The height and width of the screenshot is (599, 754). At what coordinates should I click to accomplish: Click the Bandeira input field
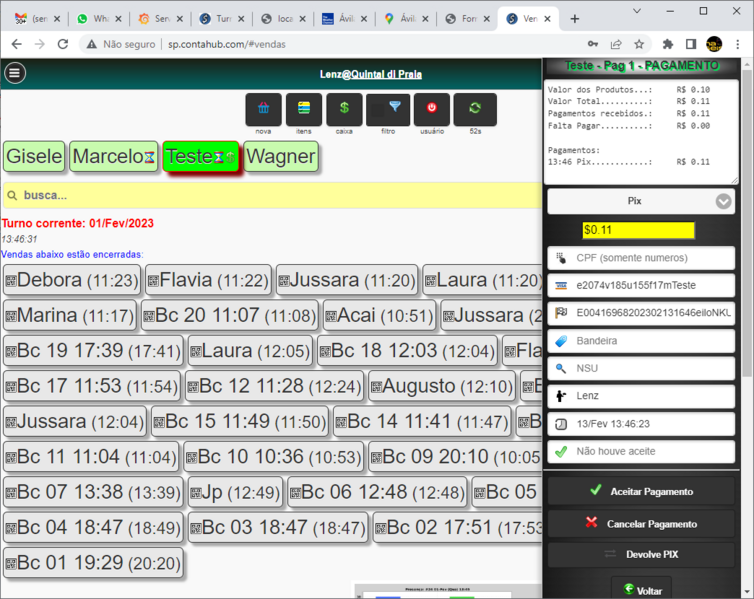[x=641, y=341]
